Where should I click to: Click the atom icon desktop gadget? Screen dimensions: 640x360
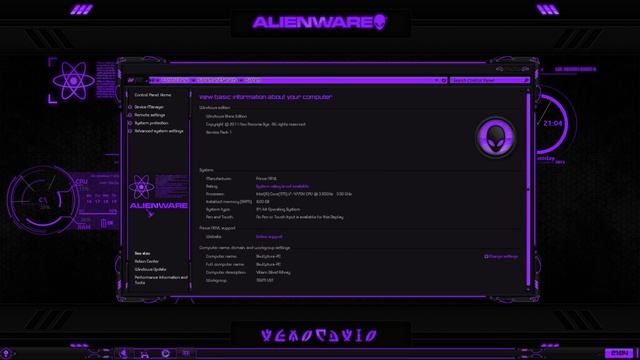(x=73, y=81)
